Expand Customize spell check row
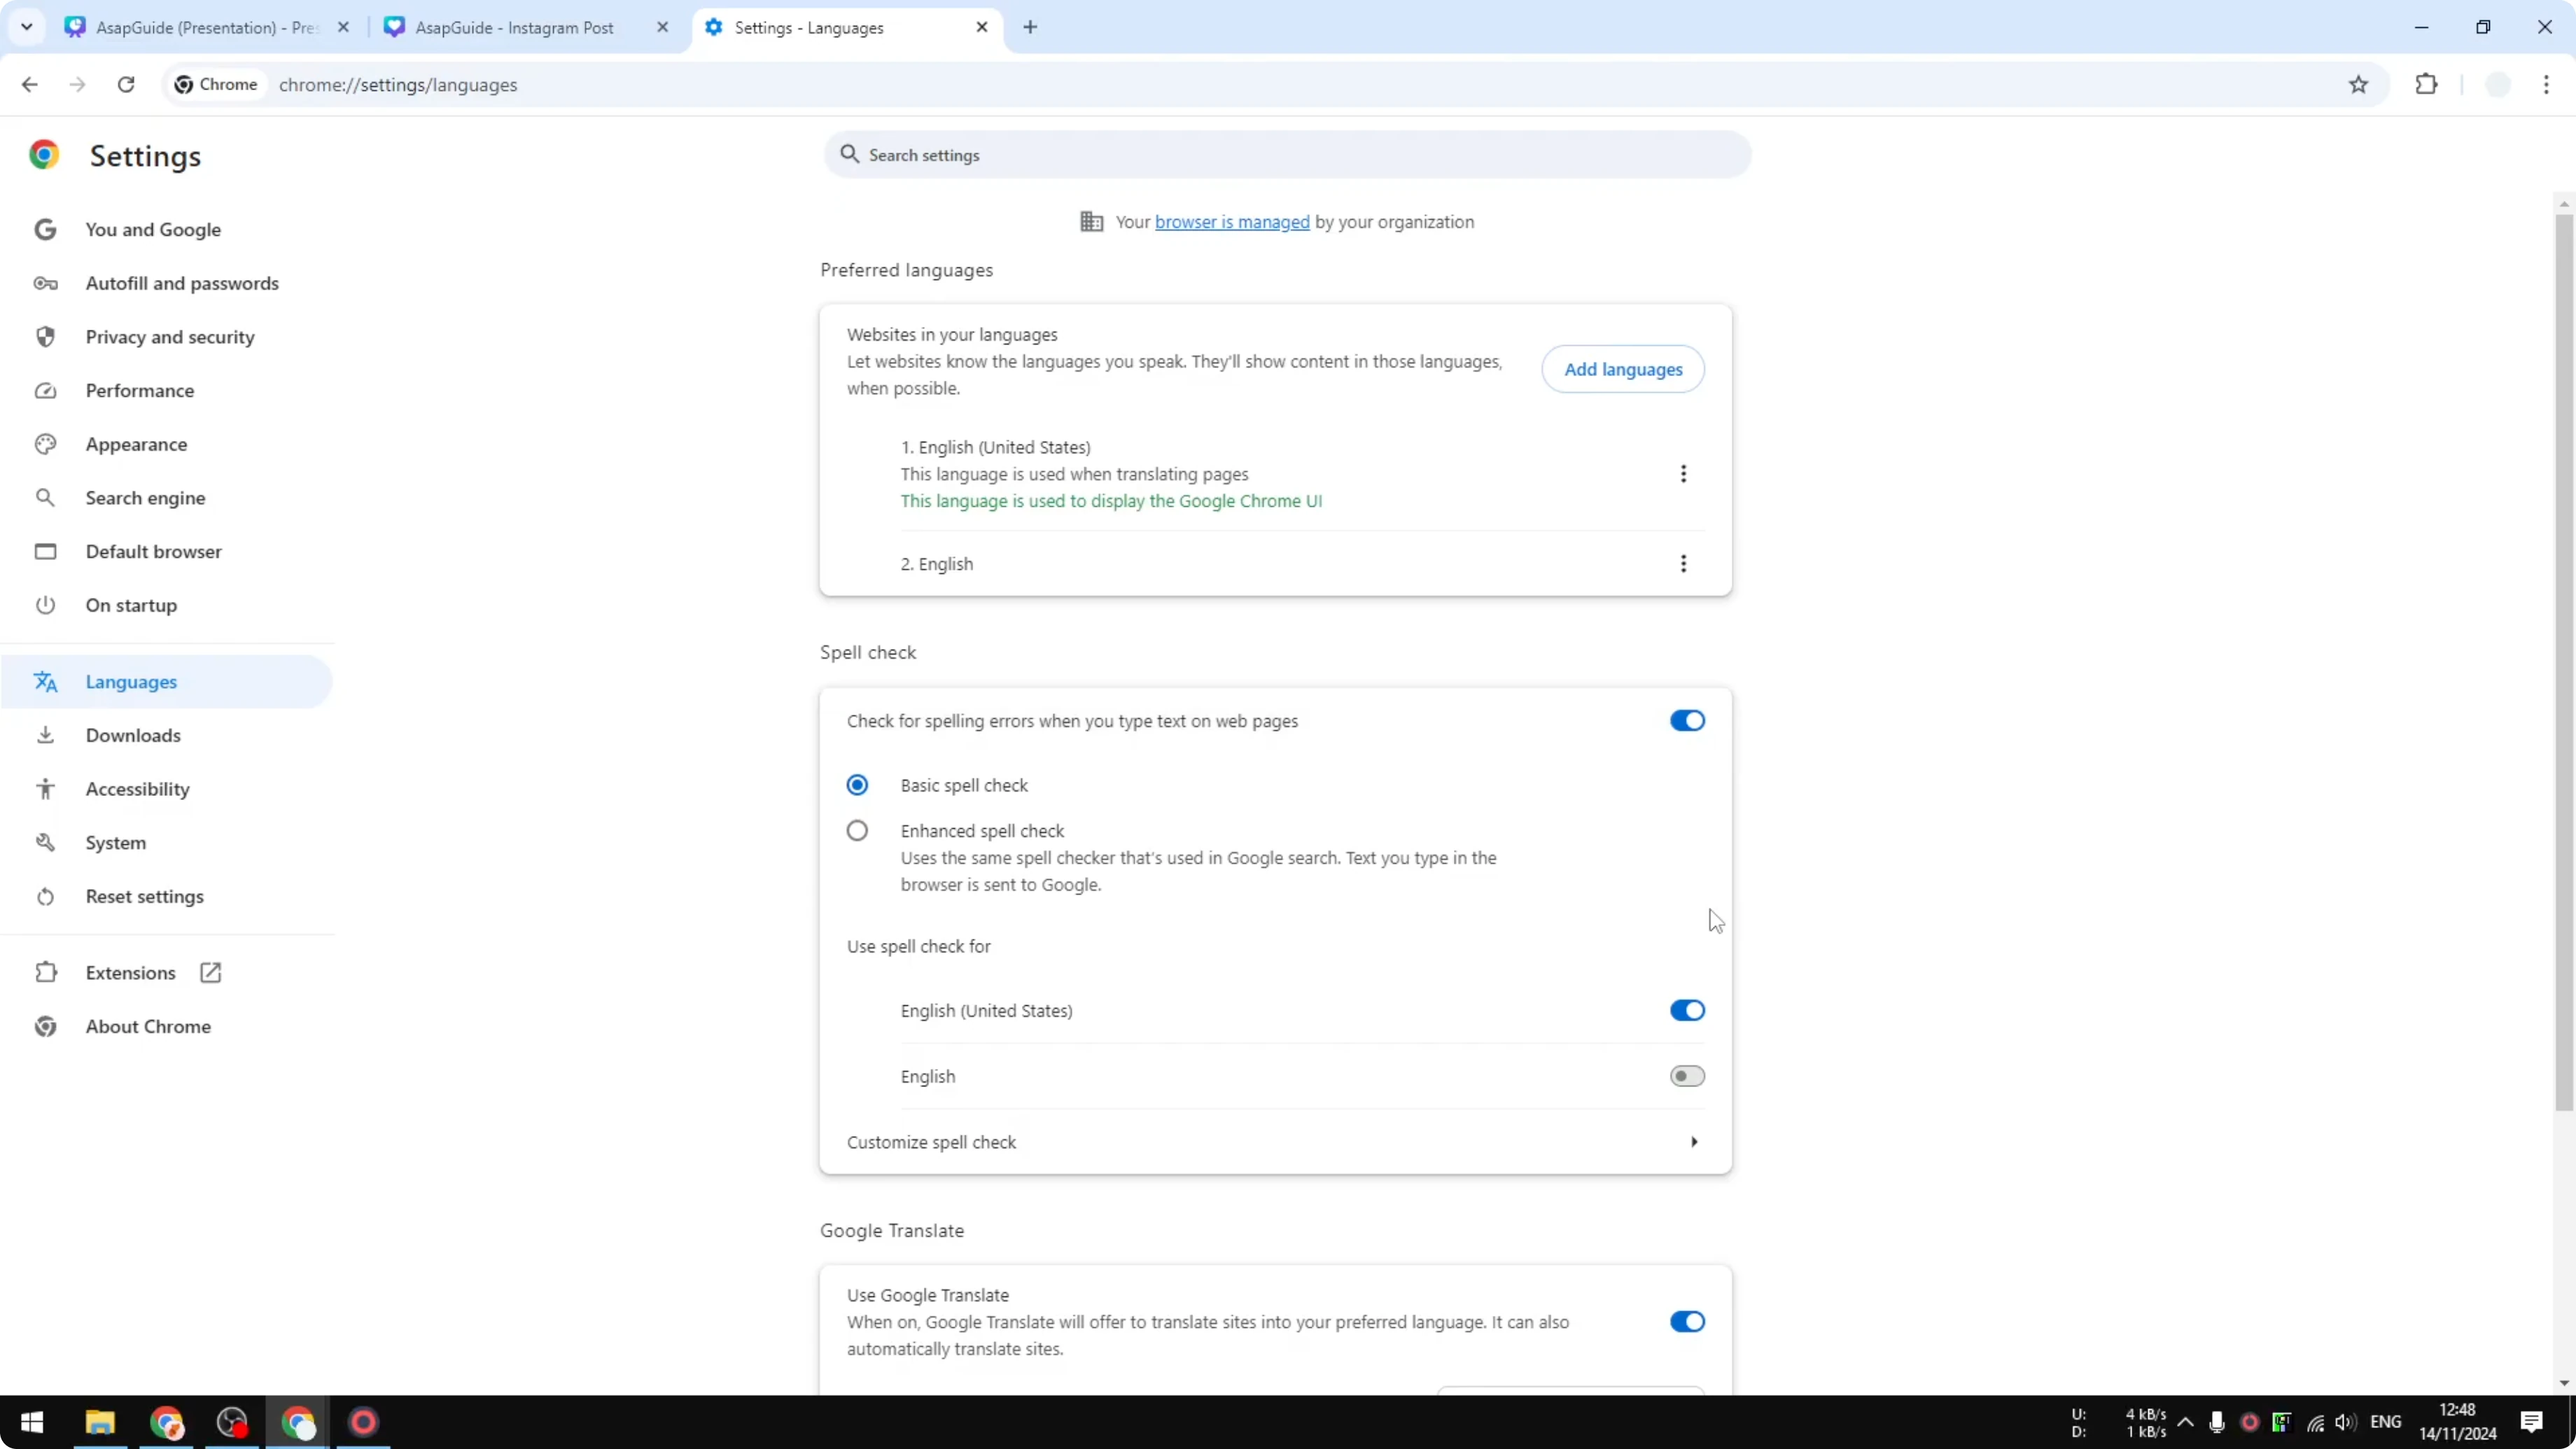2576x1449 pixels. click(1693, 1142)
